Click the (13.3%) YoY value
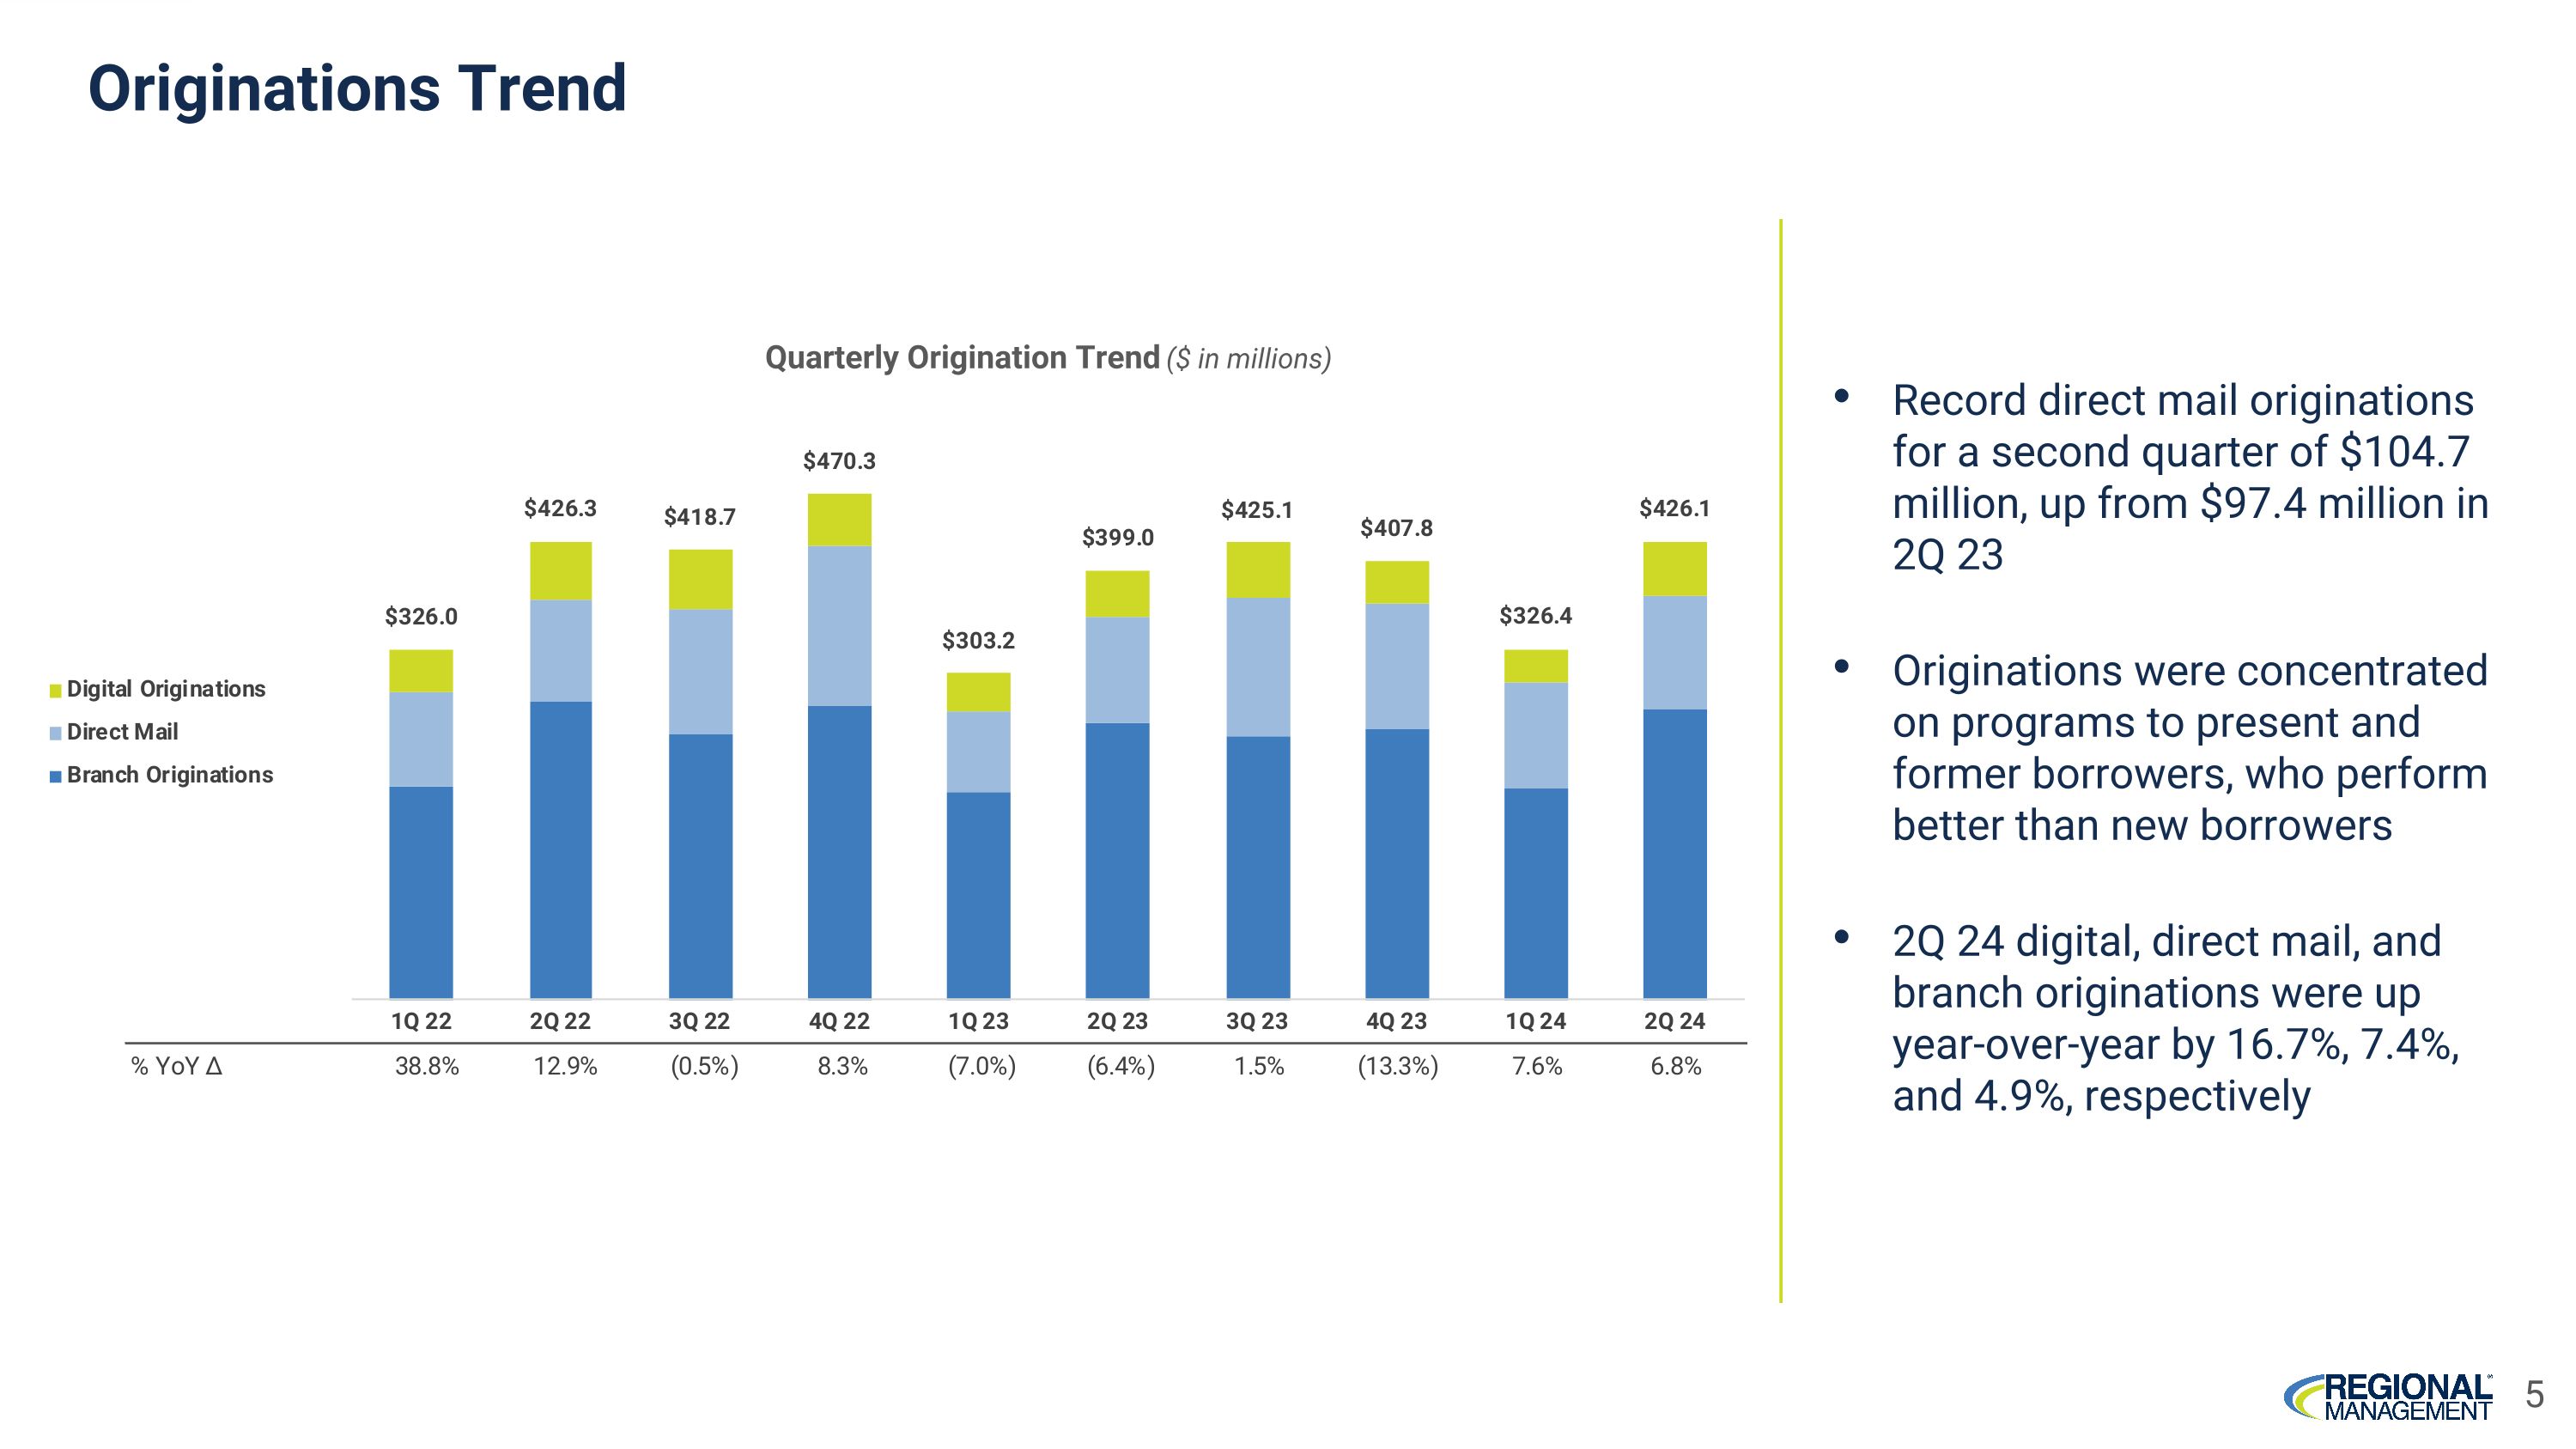The width and height of the screenshot is (2576, 1449). click(x=1397, y=1066)
